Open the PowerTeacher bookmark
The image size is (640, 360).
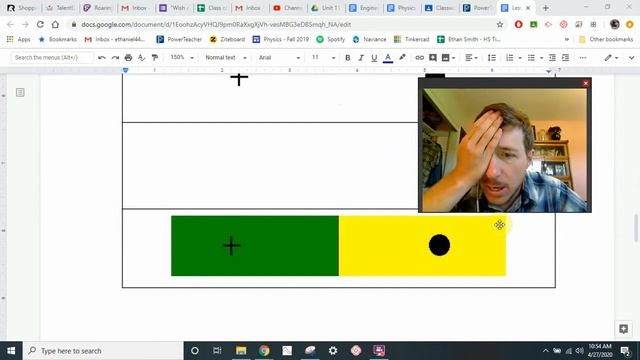click(179, 39)
